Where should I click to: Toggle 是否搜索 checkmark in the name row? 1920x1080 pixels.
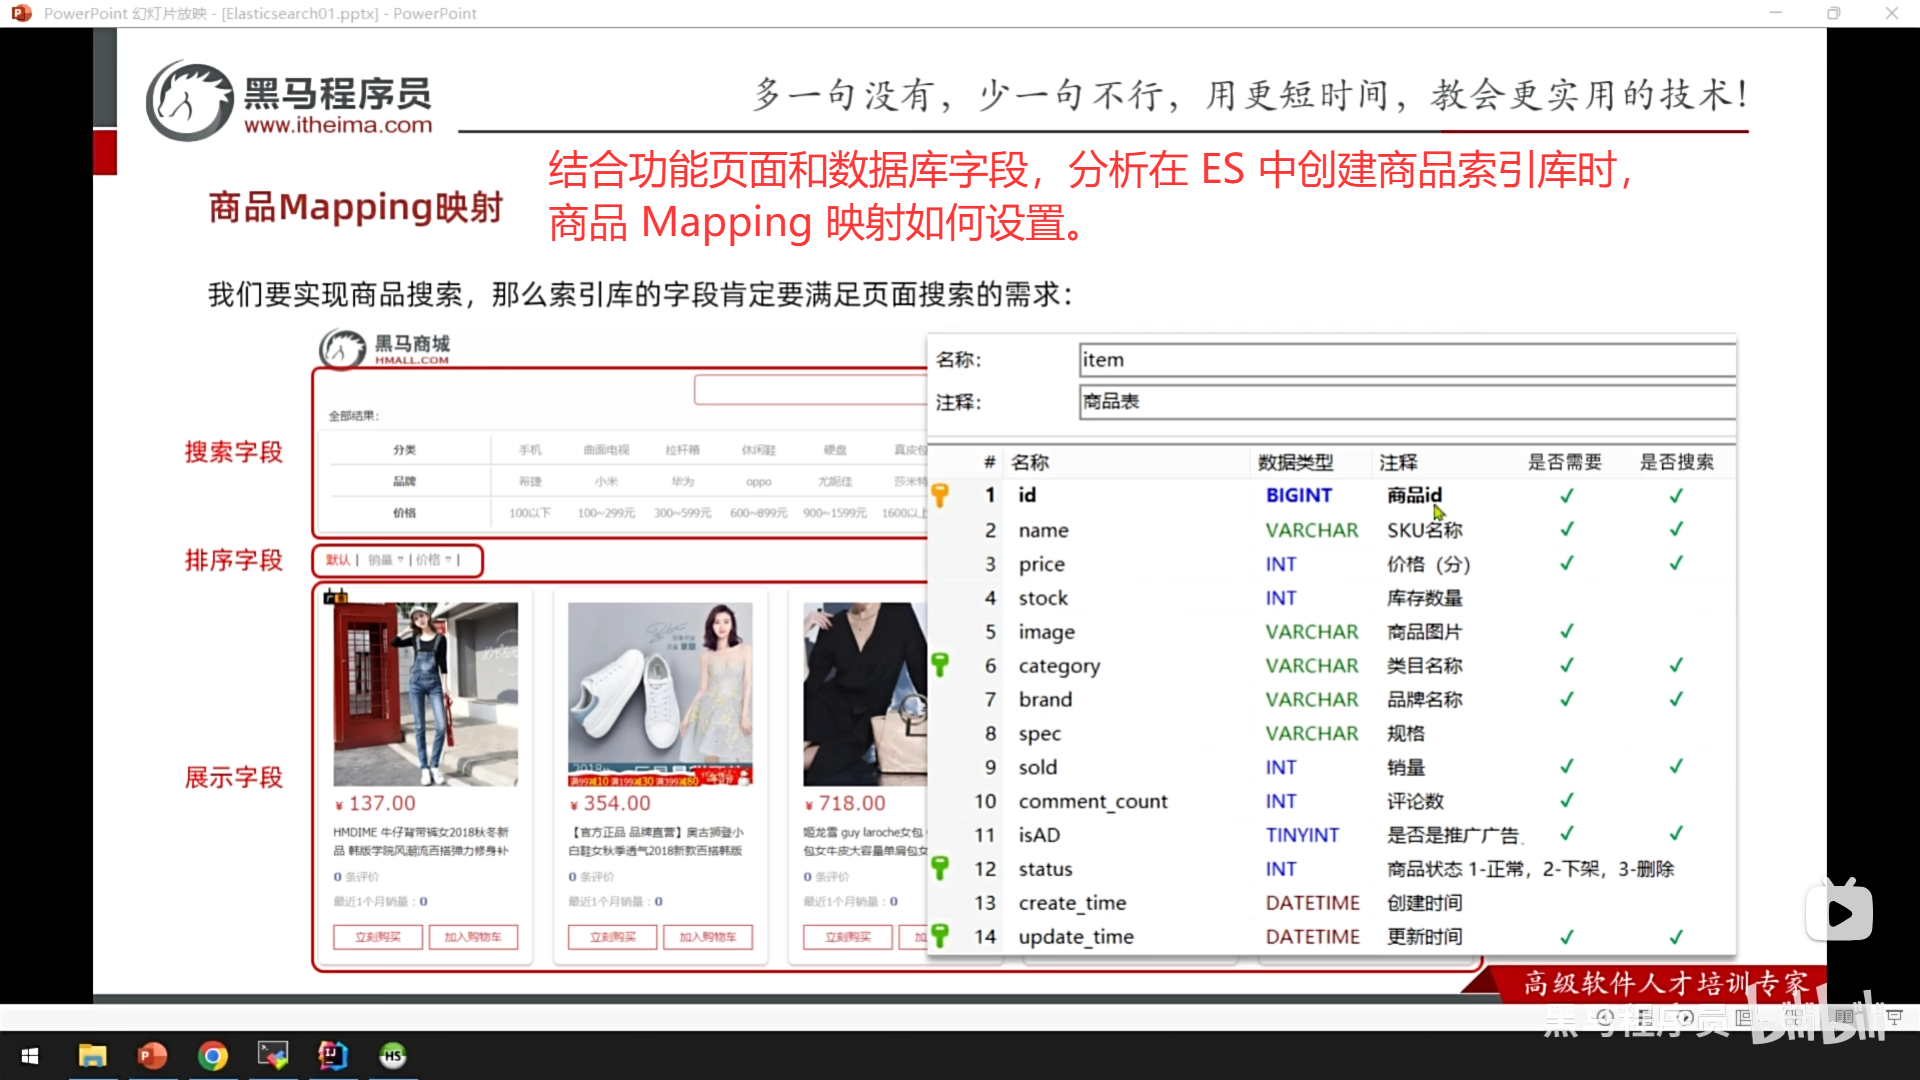[1676, 530]
